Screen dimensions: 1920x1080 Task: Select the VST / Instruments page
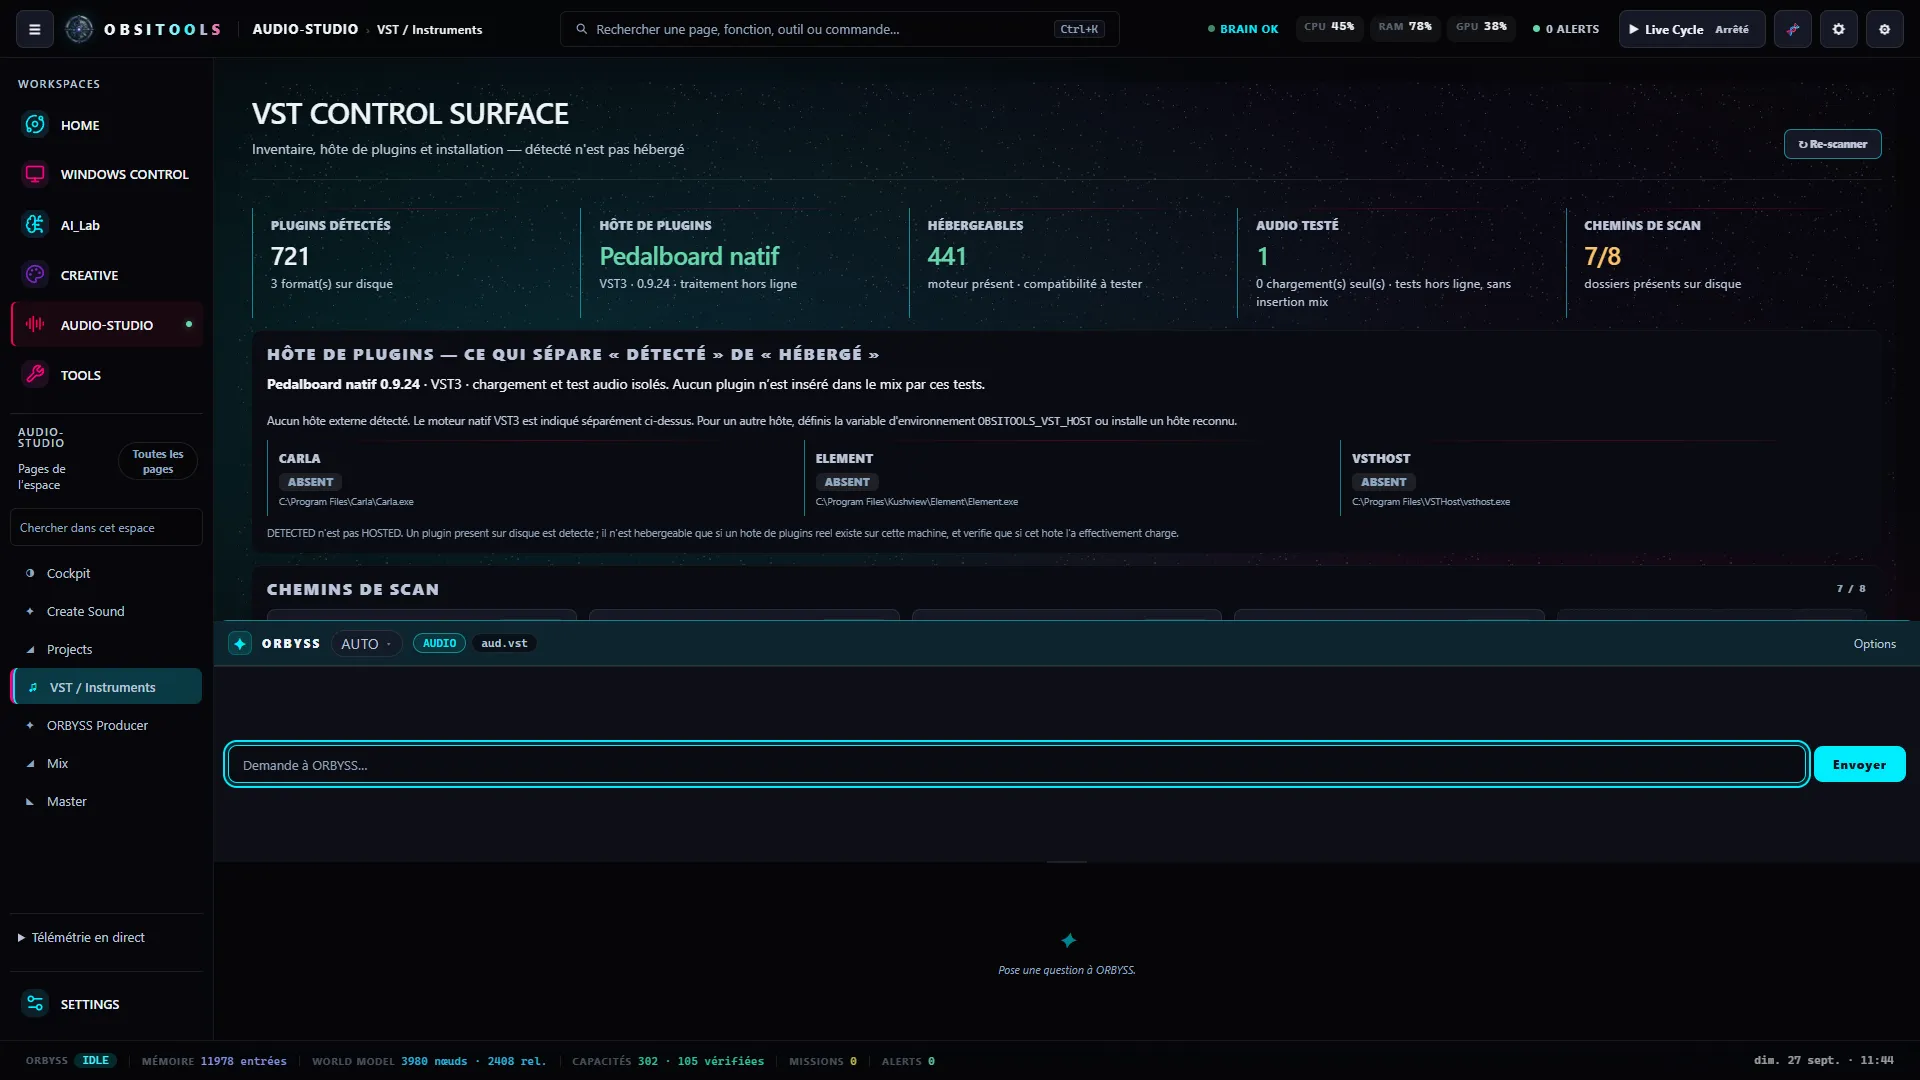pyautogui.click(x=107, y=687)
